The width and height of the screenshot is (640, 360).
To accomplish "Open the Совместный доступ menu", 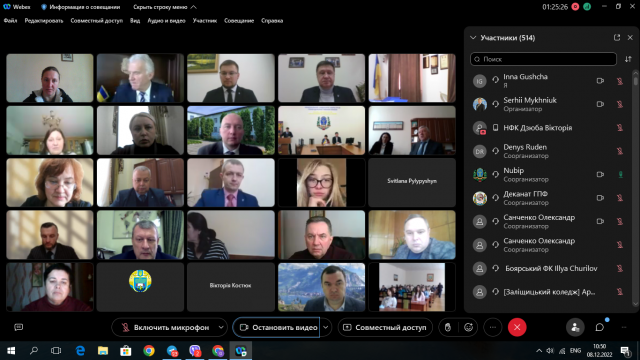I will point(96,20).
